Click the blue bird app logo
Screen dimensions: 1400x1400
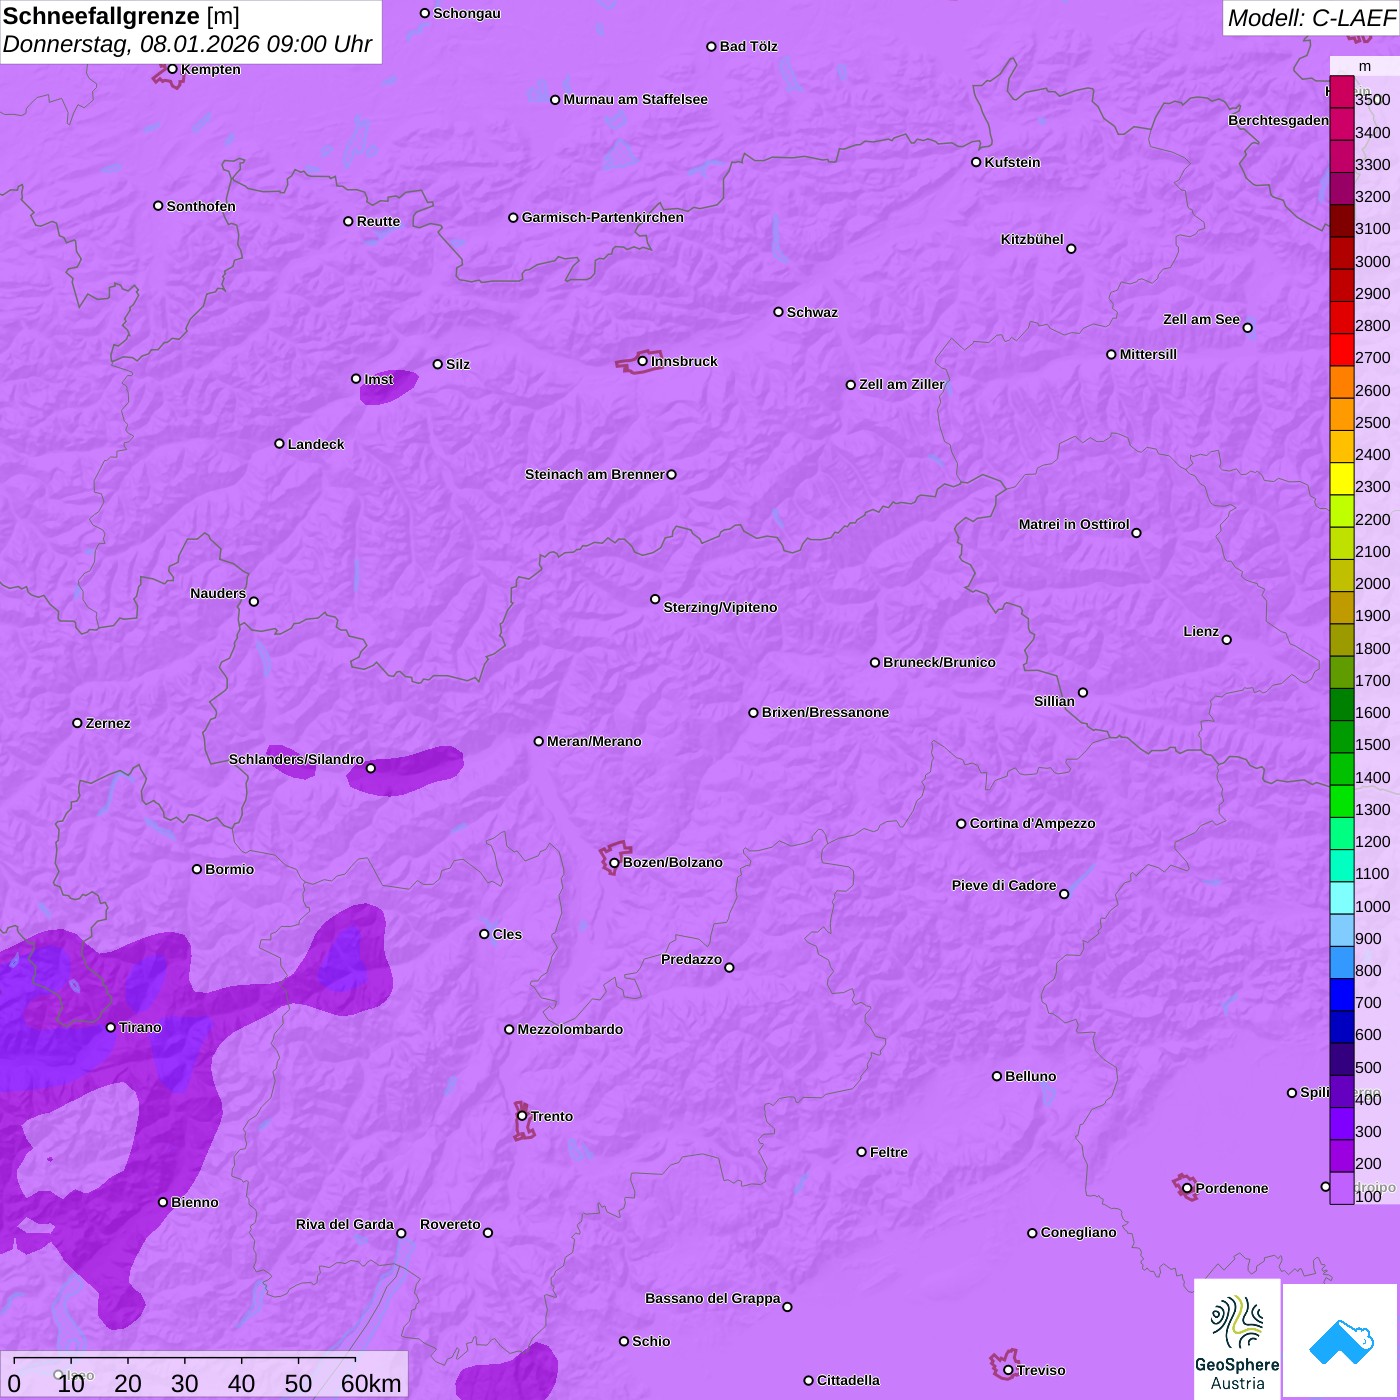(x=1341, y=1341)
